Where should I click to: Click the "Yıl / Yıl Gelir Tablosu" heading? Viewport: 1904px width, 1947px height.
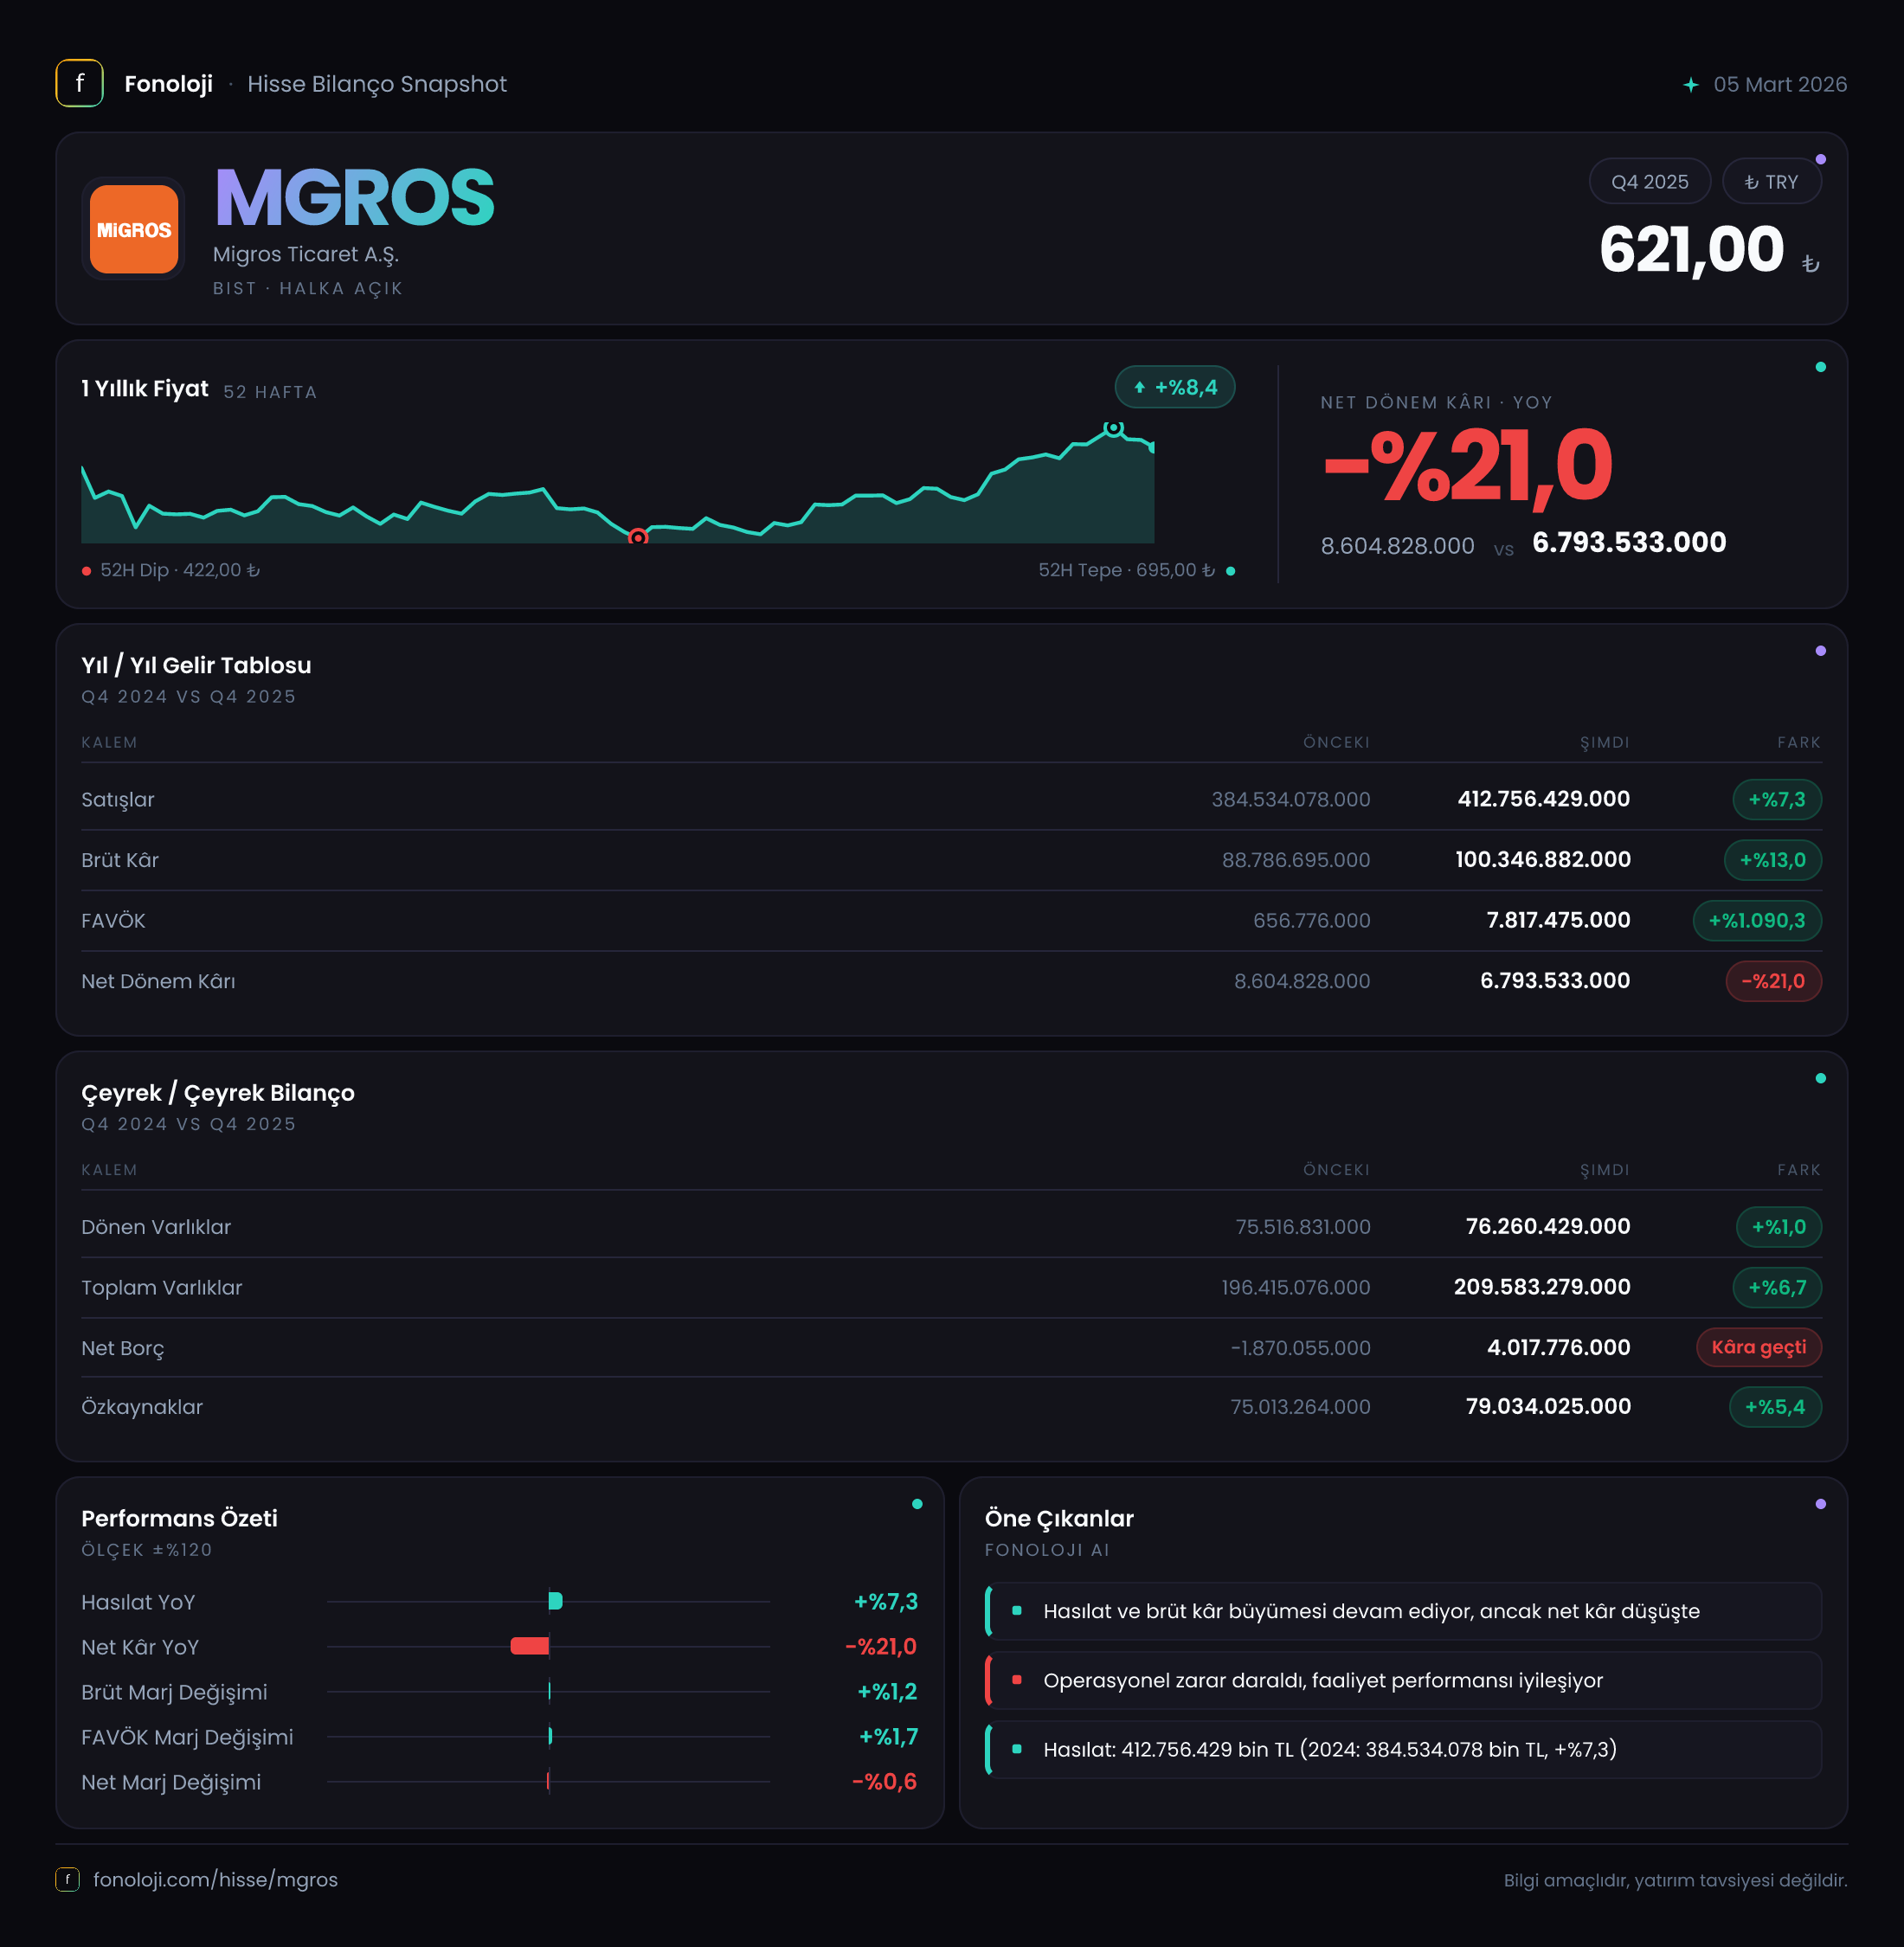[196, 665]
